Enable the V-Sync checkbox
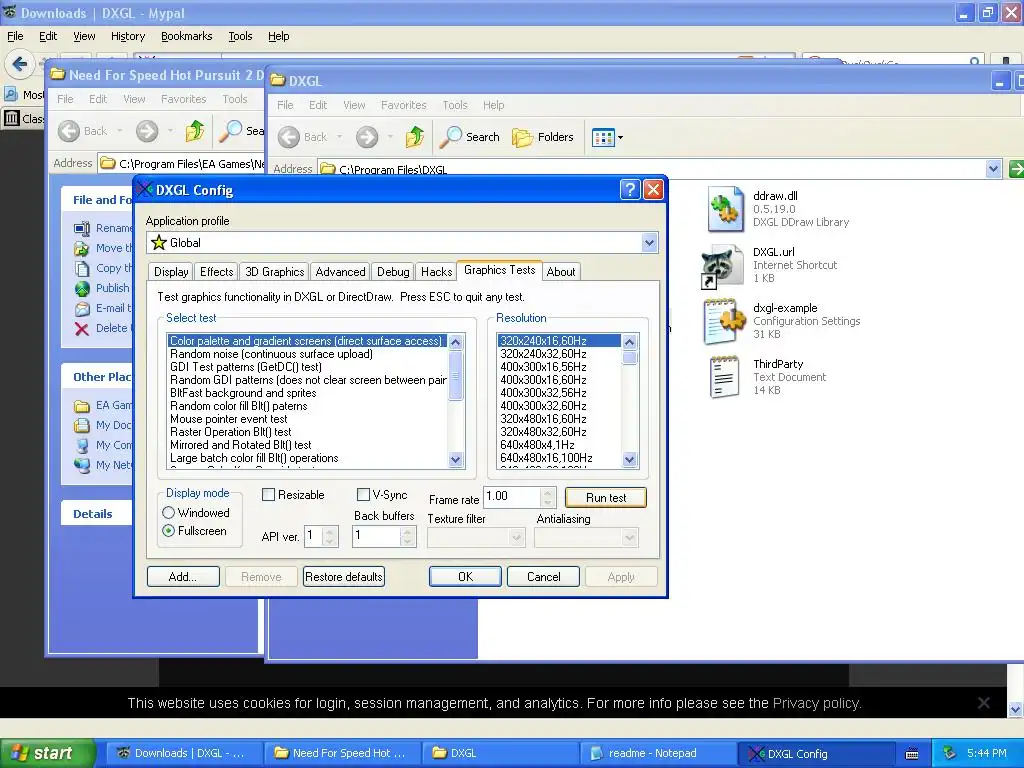 pyautogui.click(x=363, y=494)
